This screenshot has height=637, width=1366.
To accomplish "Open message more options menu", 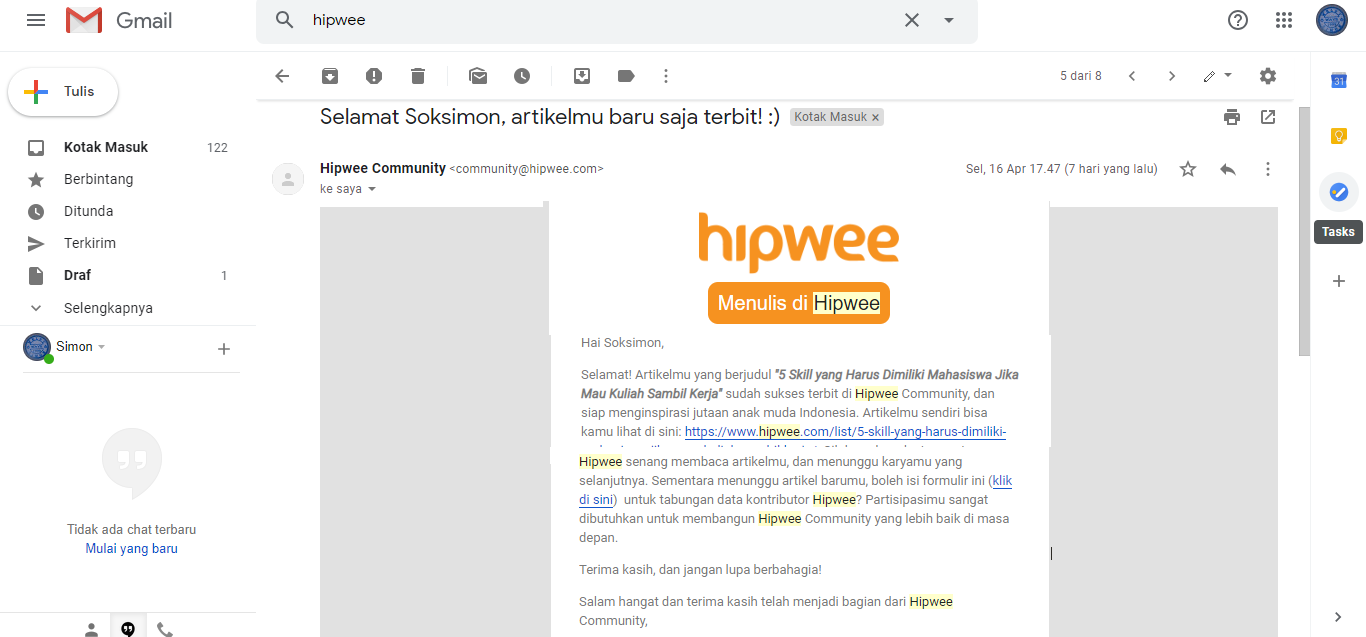I will (x=1268, y=169).
